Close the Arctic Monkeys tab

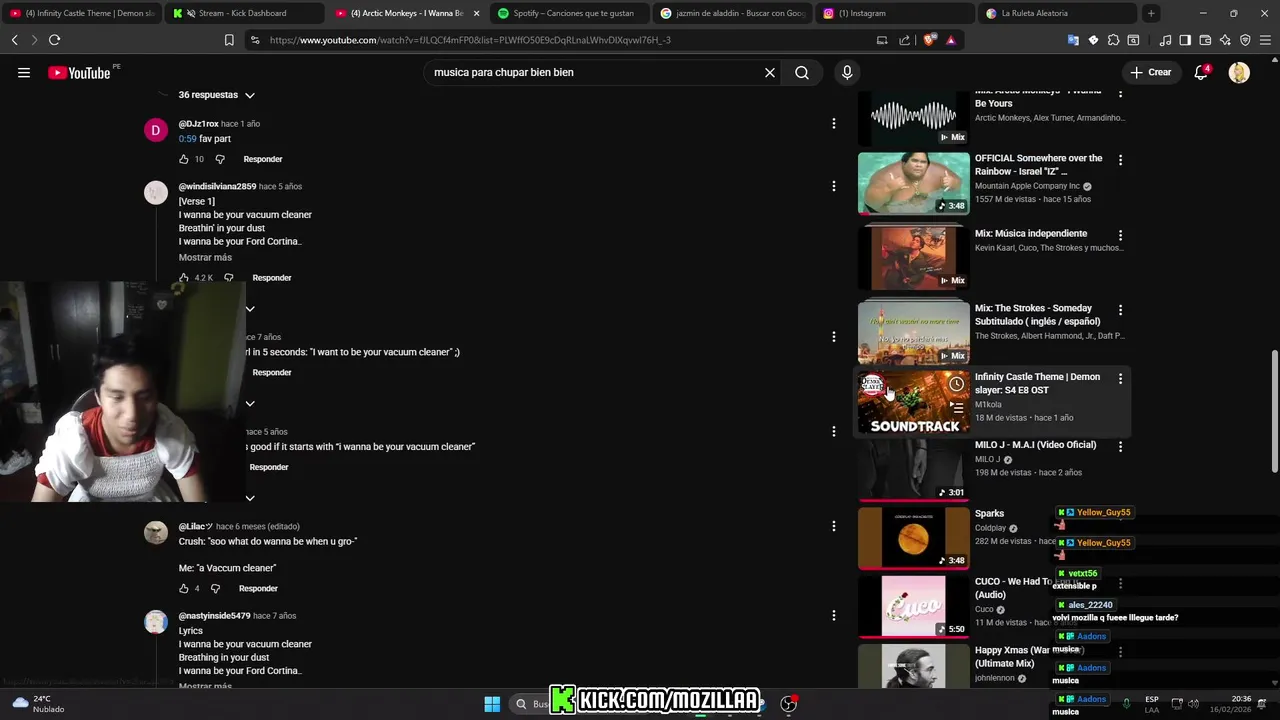tap(476, 13)
